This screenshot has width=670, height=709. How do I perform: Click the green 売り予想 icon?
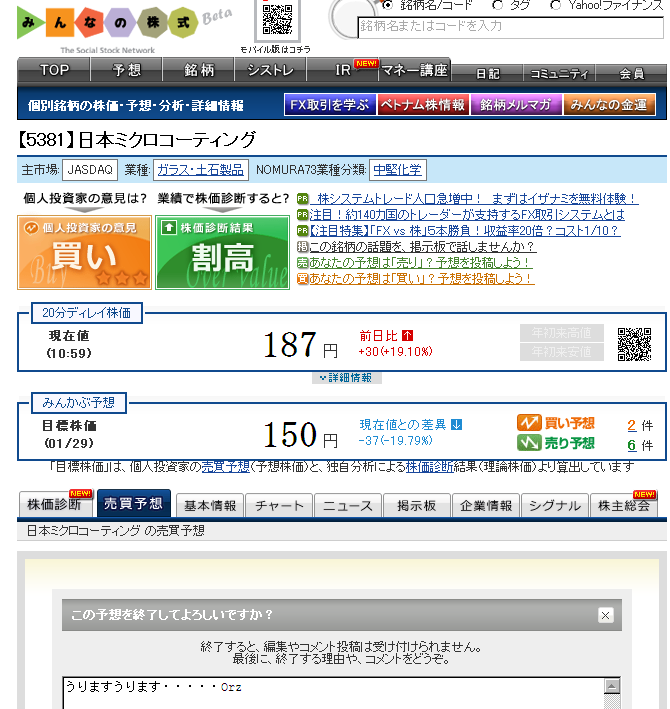click(529, 443)
